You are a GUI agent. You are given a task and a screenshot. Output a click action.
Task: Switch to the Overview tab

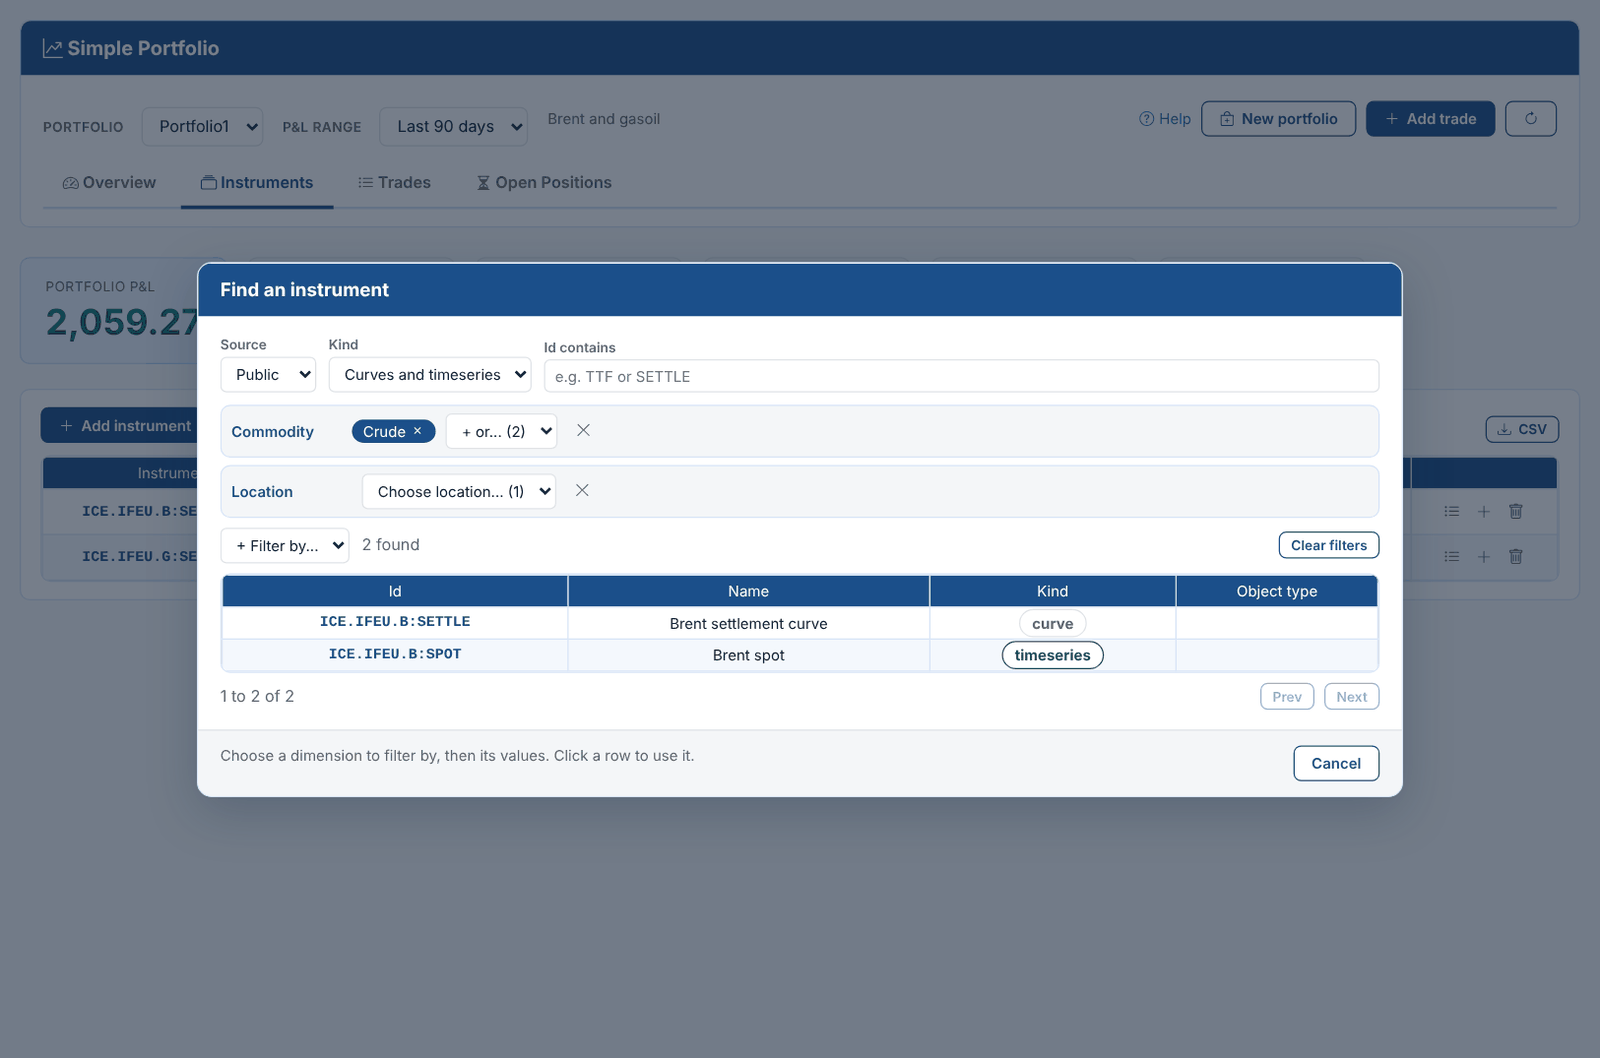point(109,183)
